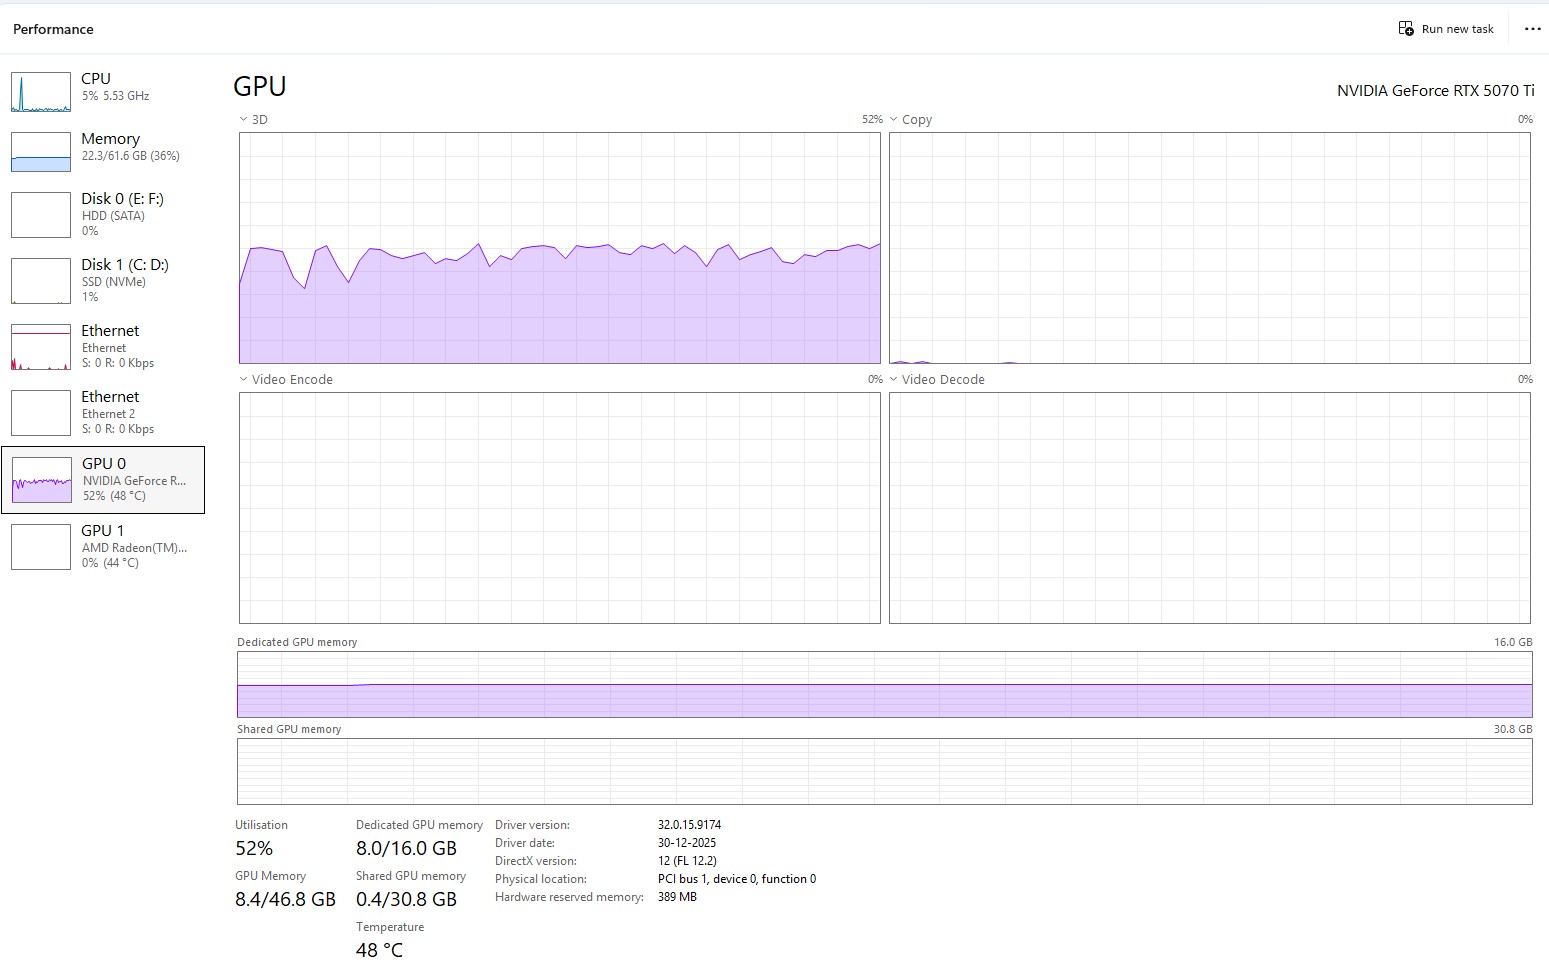
Task: Click the GPU 0 mini graph thumbnail
Action: 41,480
